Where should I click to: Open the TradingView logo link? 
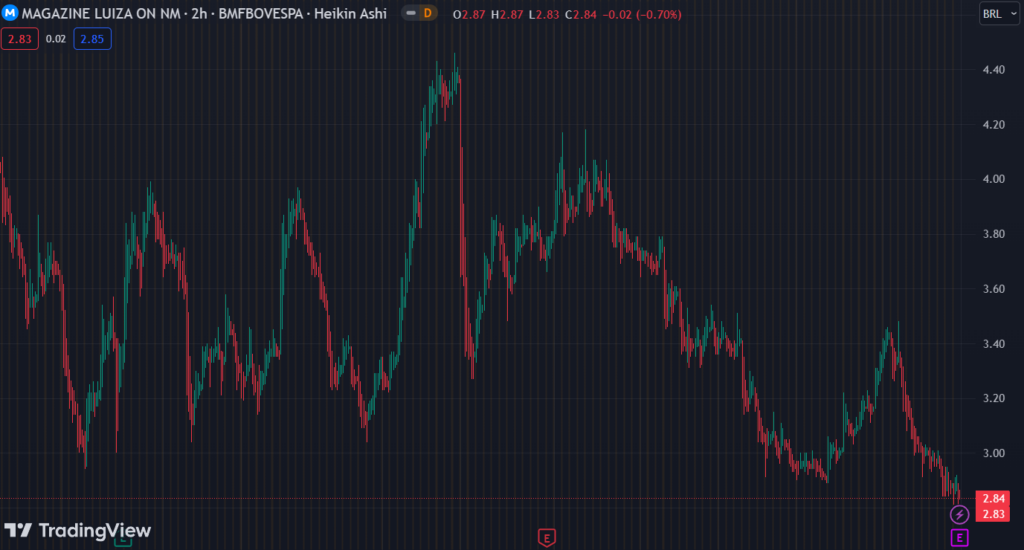(x=77, y=530)
